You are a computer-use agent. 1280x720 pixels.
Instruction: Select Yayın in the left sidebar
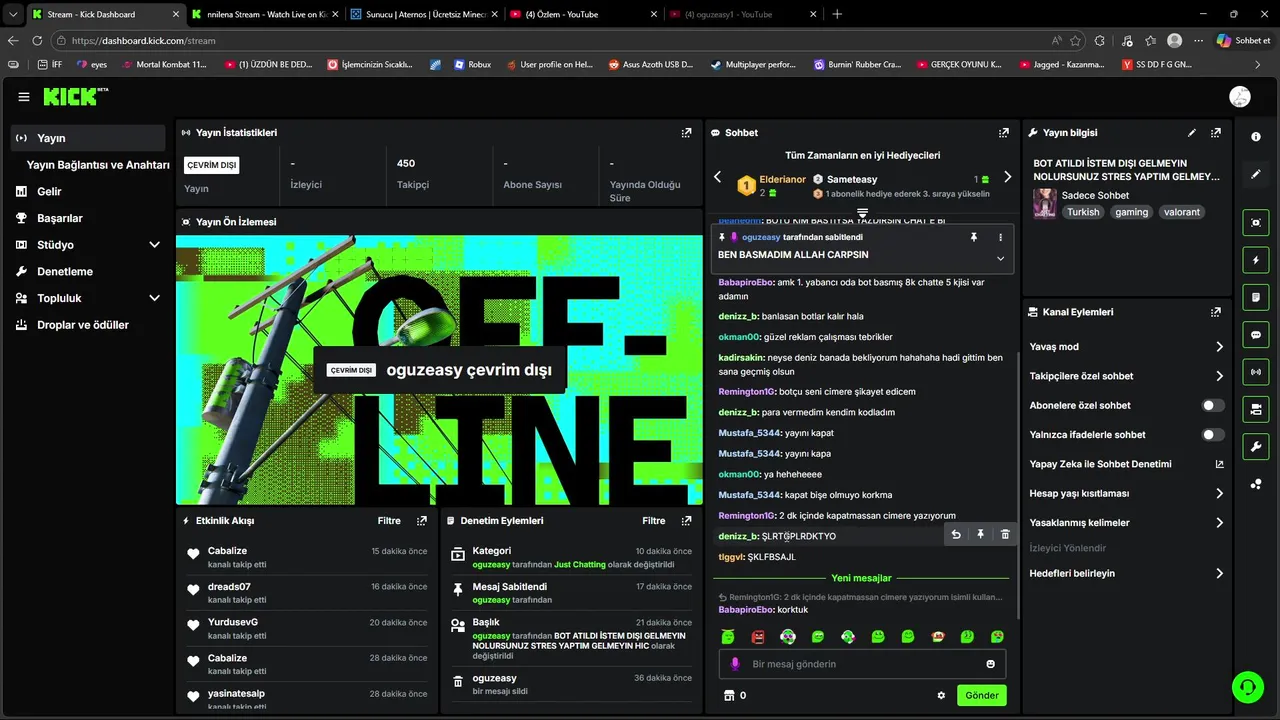coord(88,138)
